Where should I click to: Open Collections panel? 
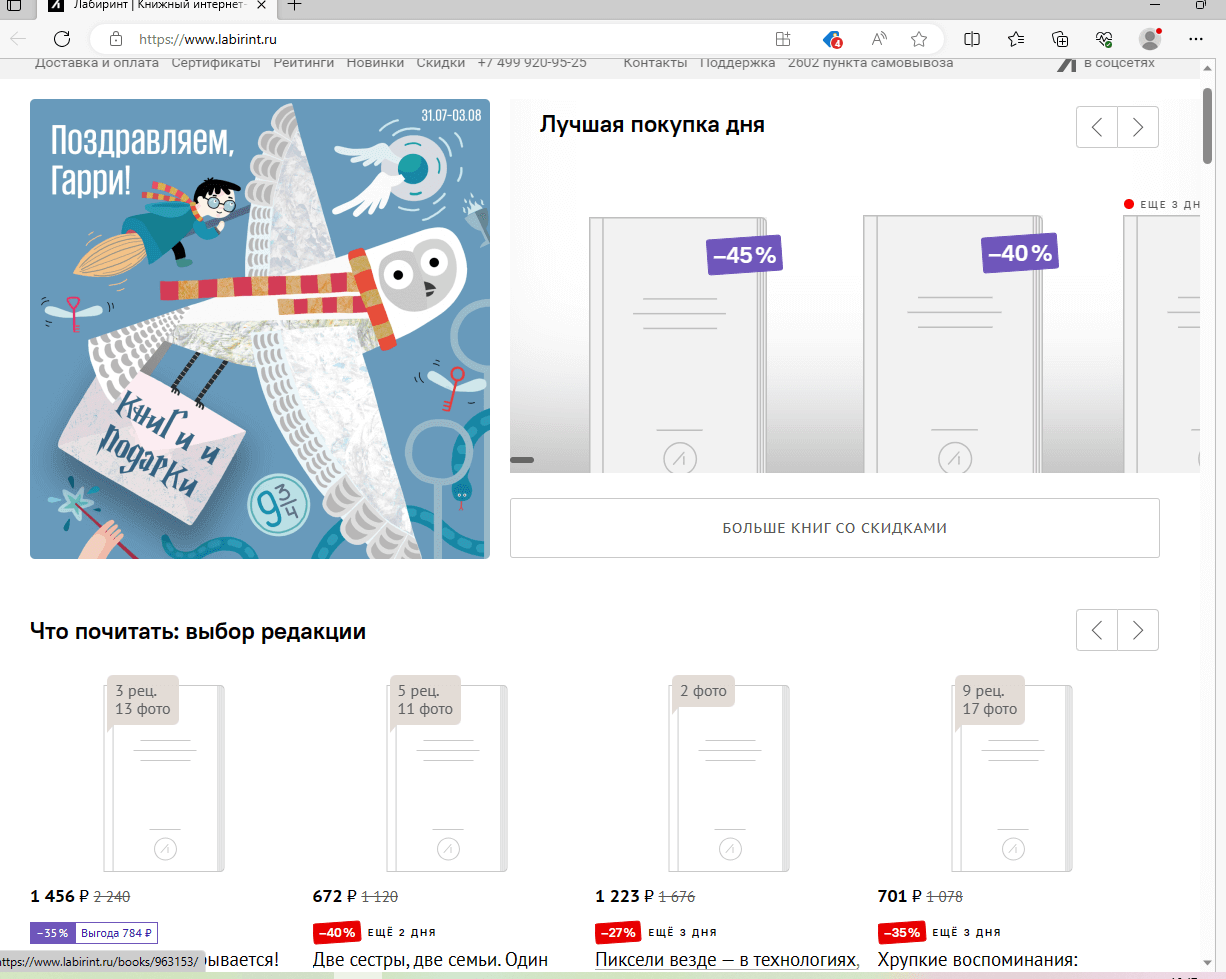[x=1061, y=39]
